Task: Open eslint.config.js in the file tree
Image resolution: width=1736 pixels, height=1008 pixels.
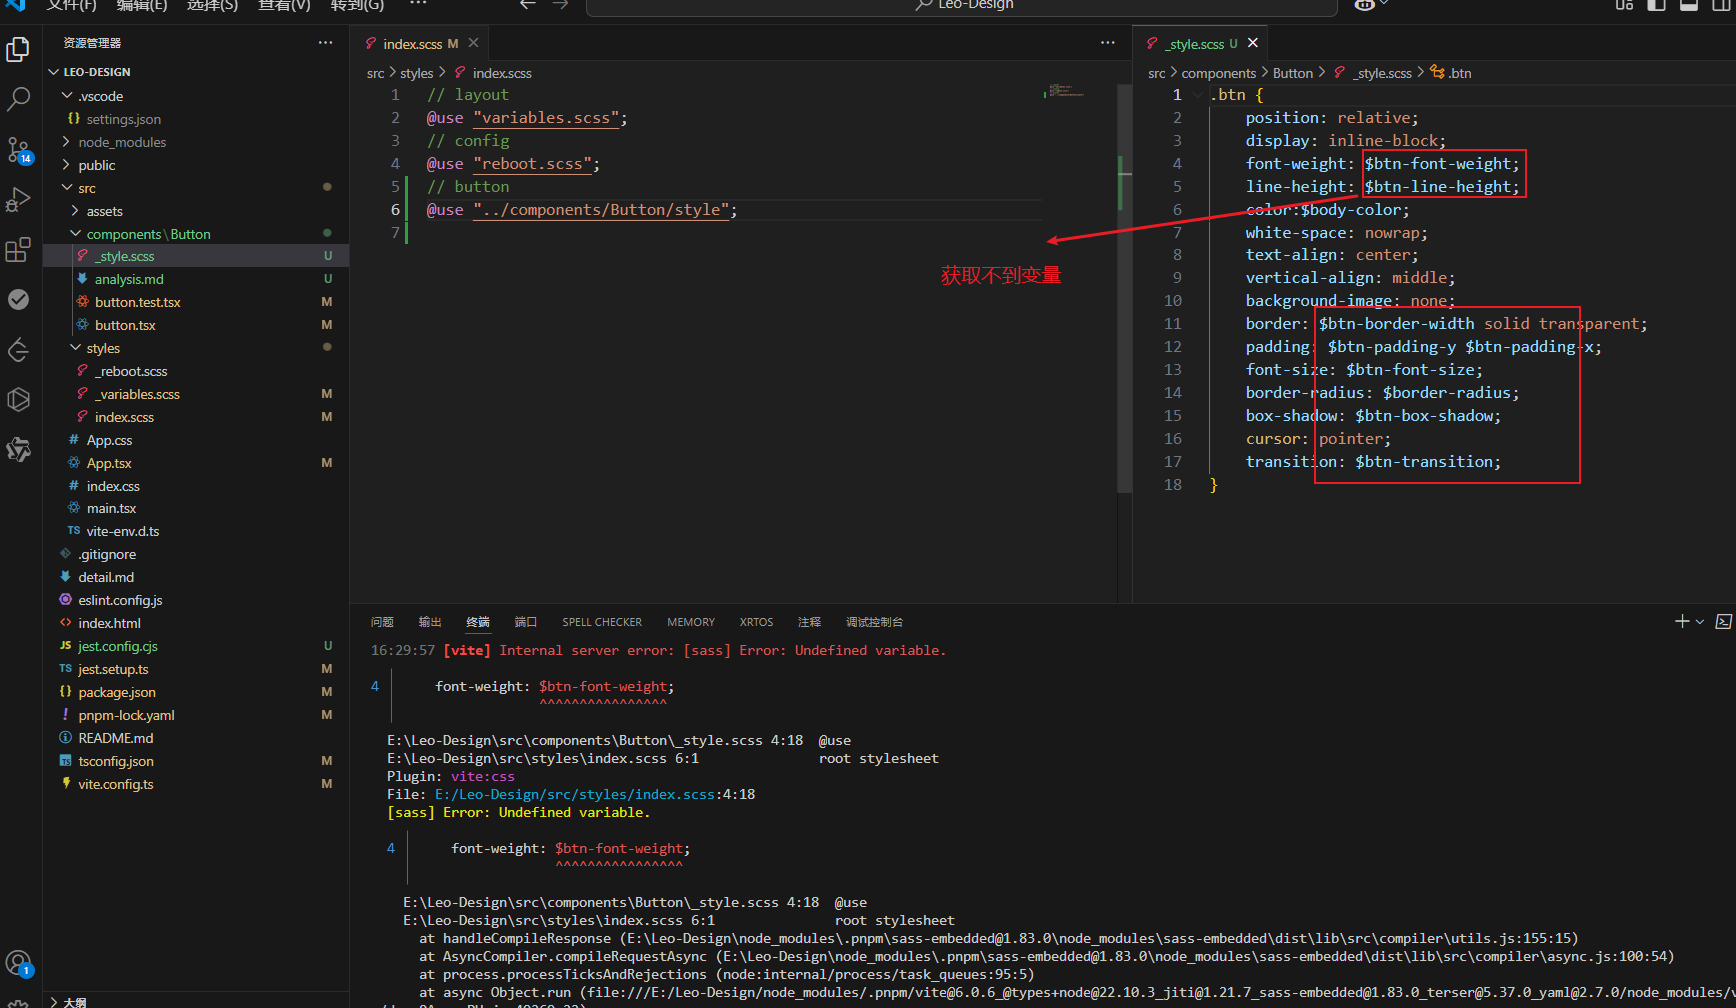Action: click(120, 600)
